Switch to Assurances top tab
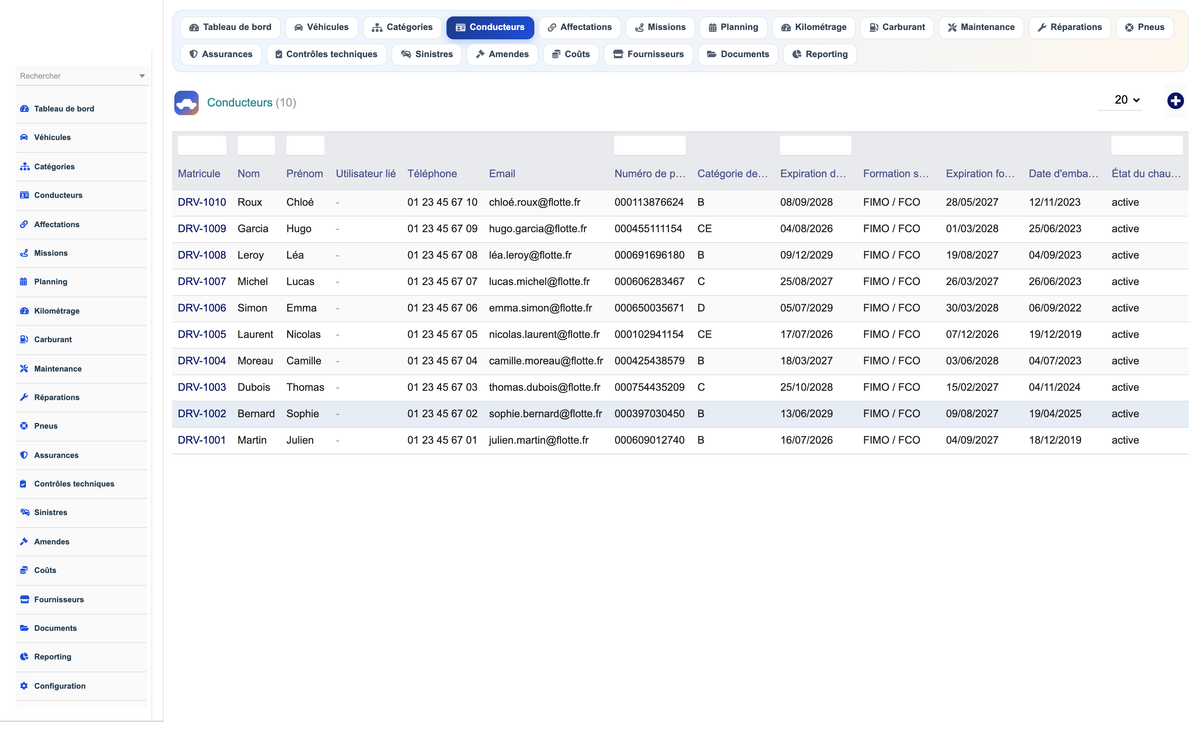1200x743 pixels. (221, 54)
